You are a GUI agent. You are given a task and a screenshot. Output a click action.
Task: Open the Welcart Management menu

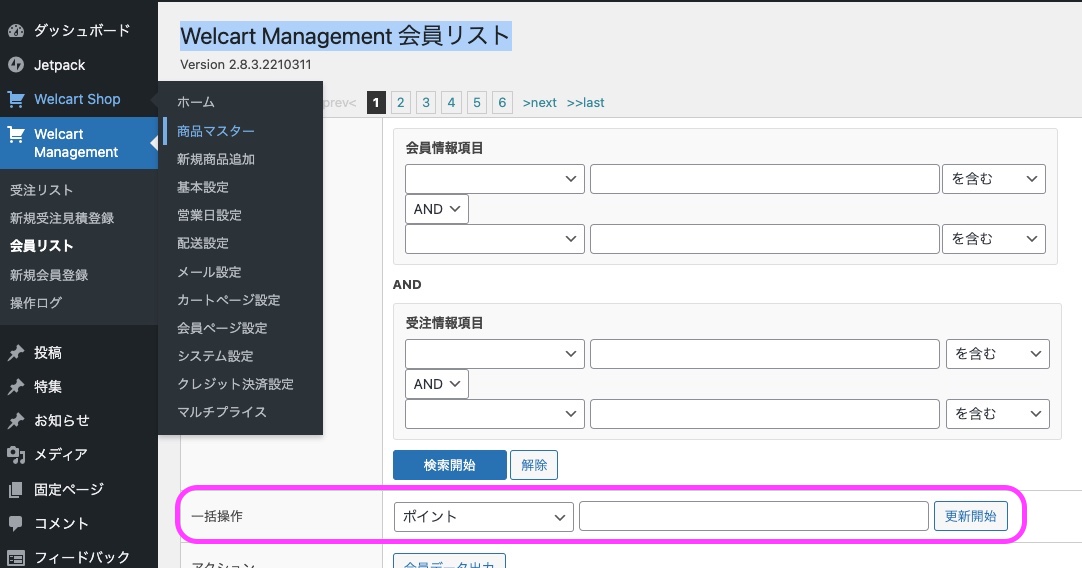[76, 143]
